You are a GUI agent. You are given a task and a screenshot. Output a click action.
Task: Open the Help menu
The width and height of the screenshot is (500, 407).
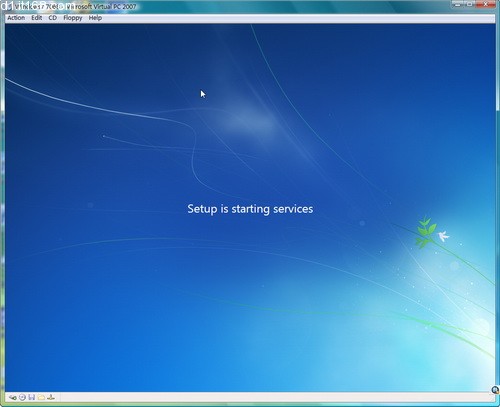pos(95,18)
